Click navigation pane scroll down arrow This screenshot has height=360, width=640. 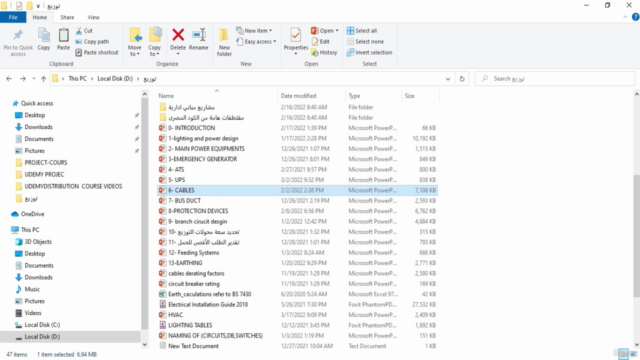[144, 345]
